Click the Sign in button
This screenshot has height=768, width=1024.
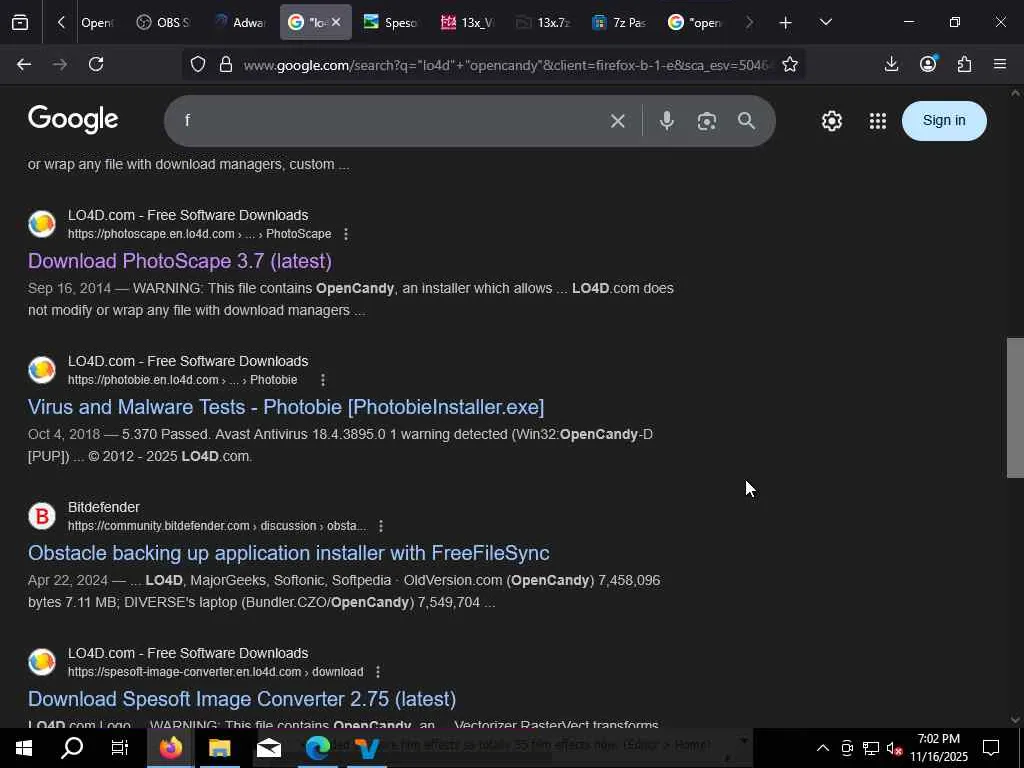(x=944, y=121)
